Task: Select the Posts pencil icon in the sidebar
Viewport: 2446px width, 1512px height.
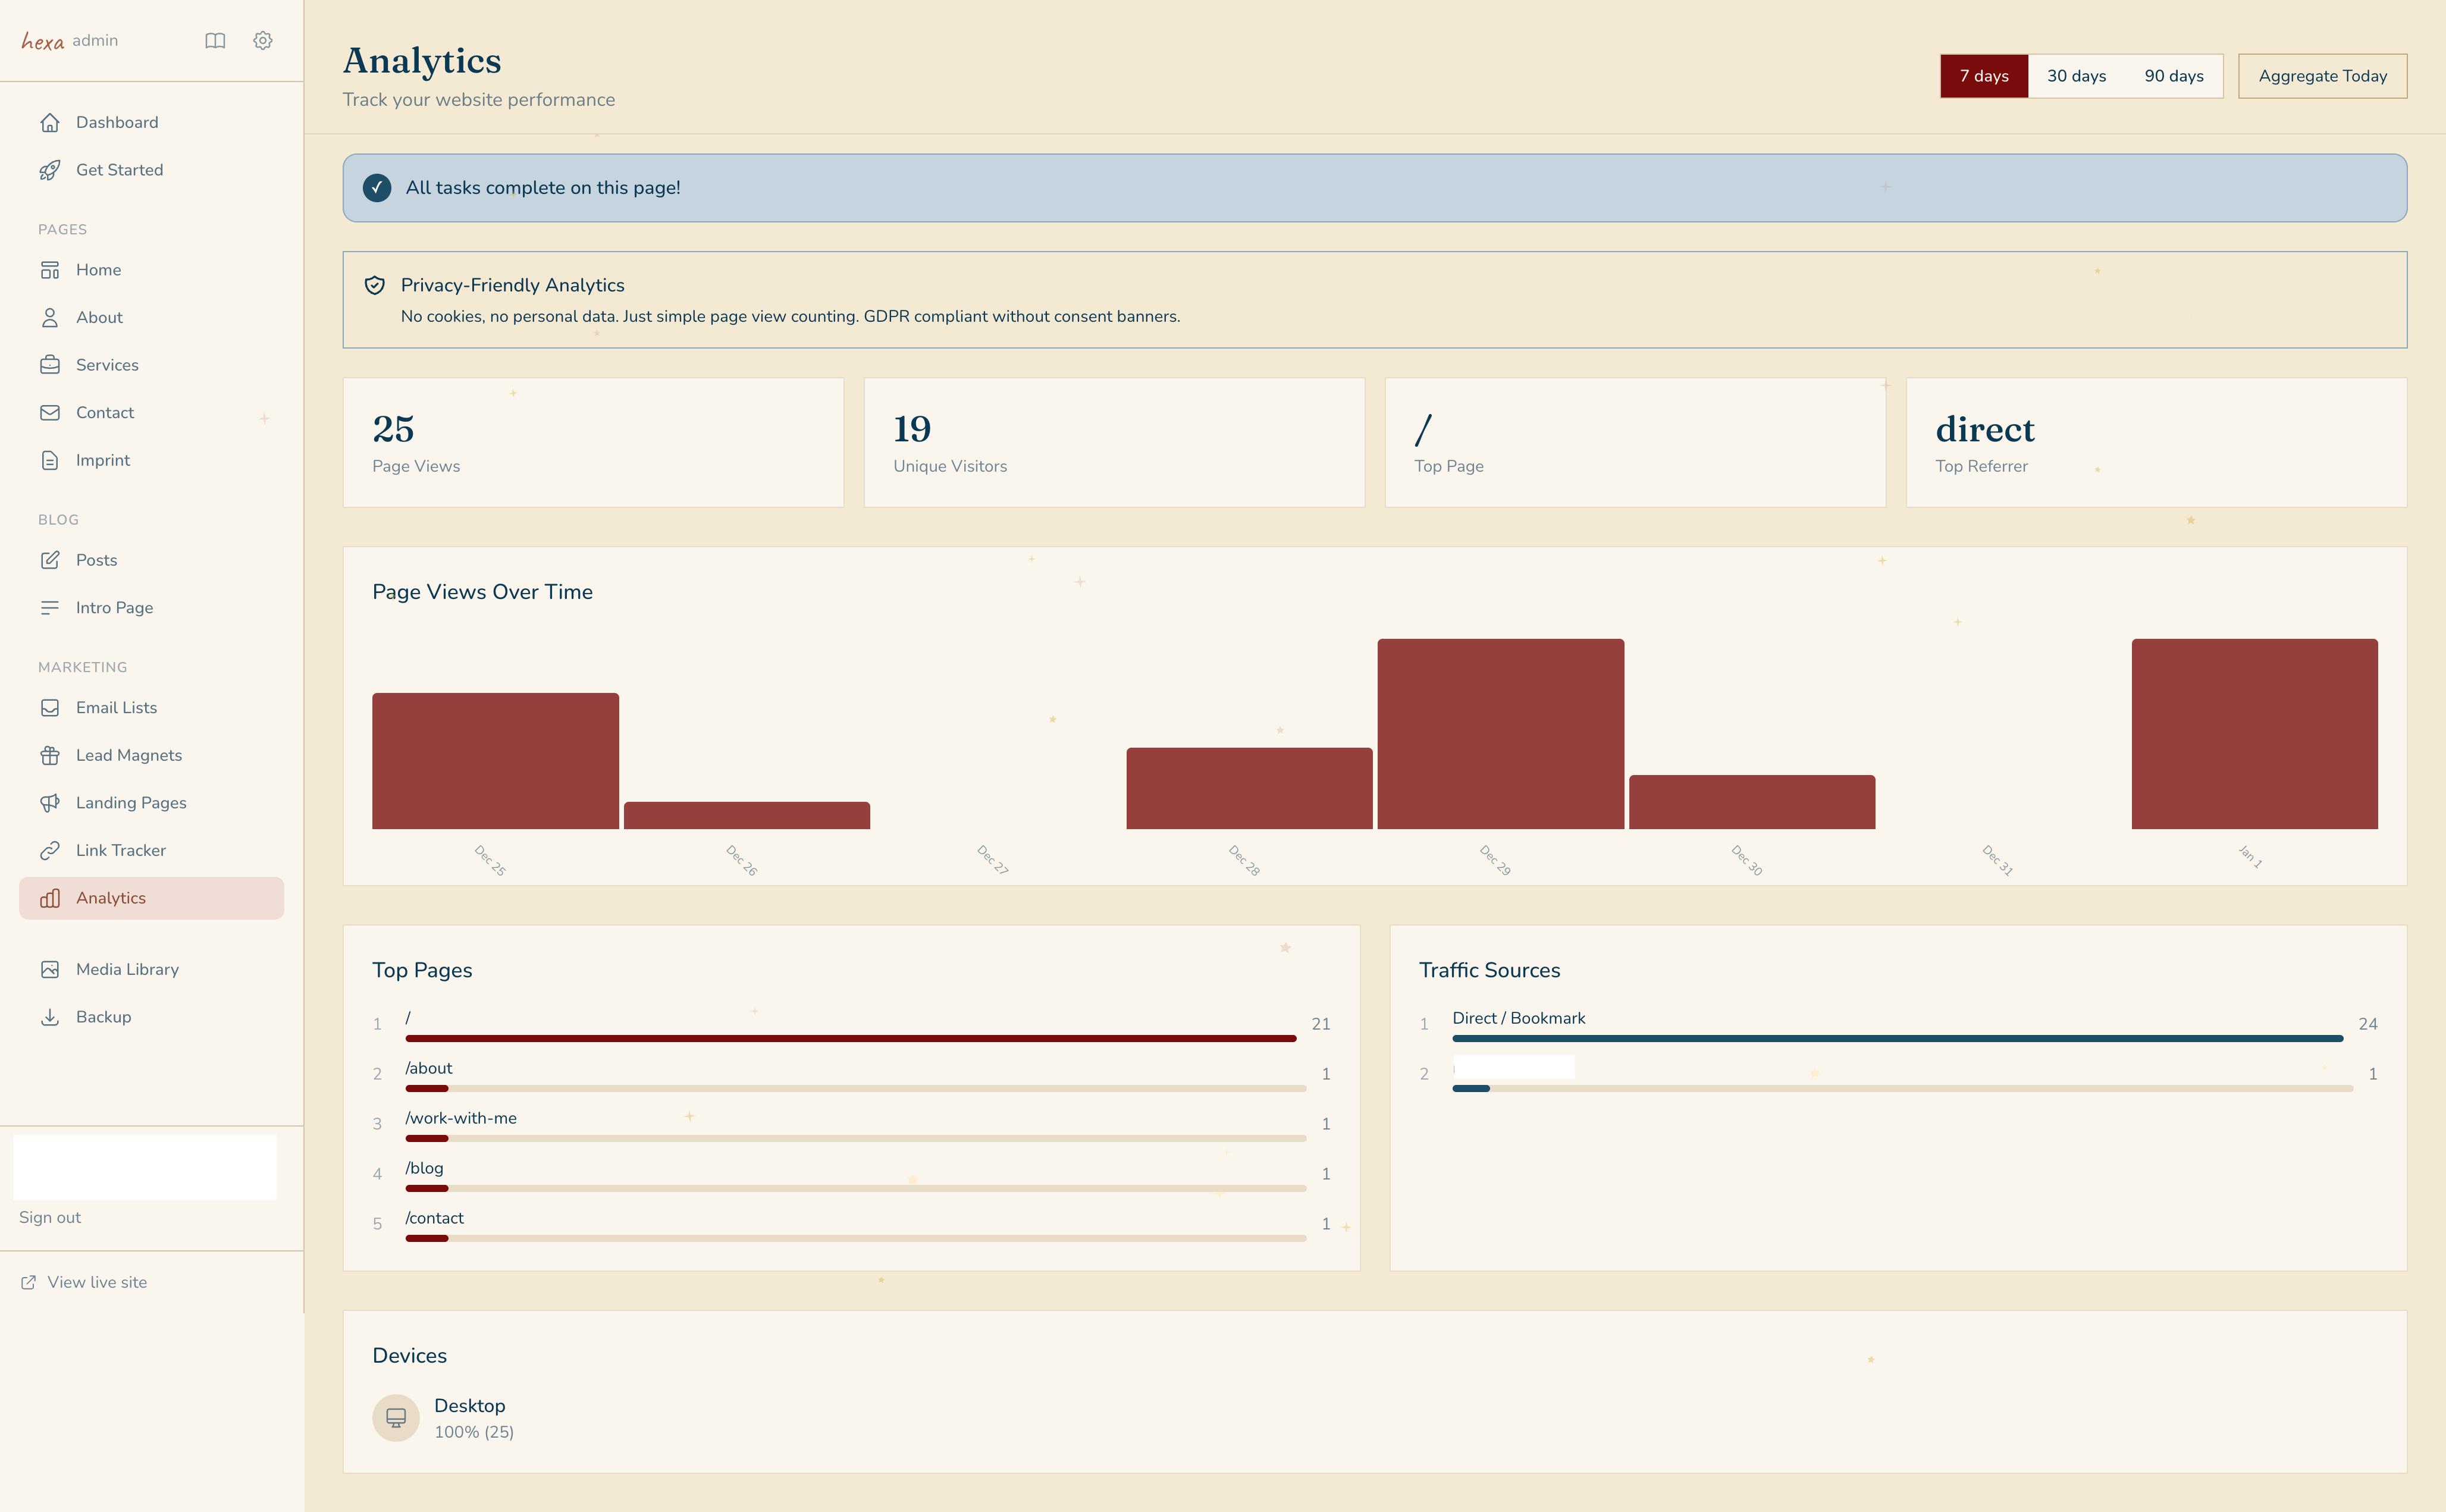Action: pyautogui.click(x=51, y=559)
